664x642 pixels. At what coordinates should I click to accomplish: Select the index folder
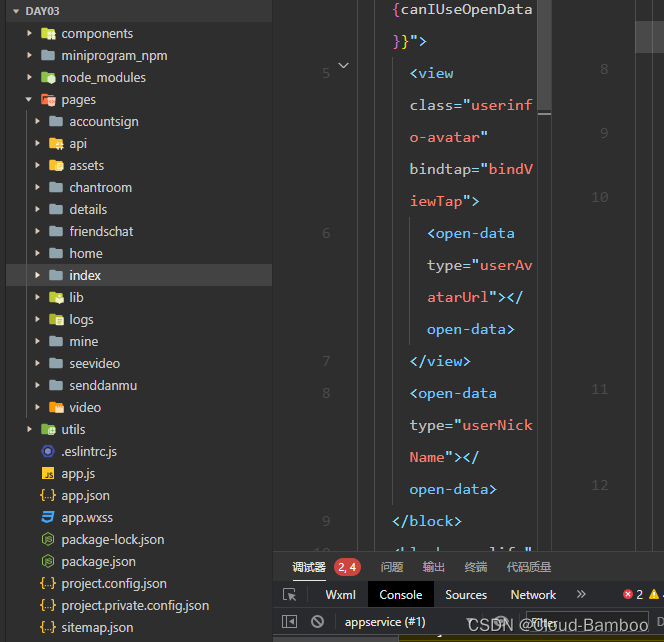tap(139, 275)
